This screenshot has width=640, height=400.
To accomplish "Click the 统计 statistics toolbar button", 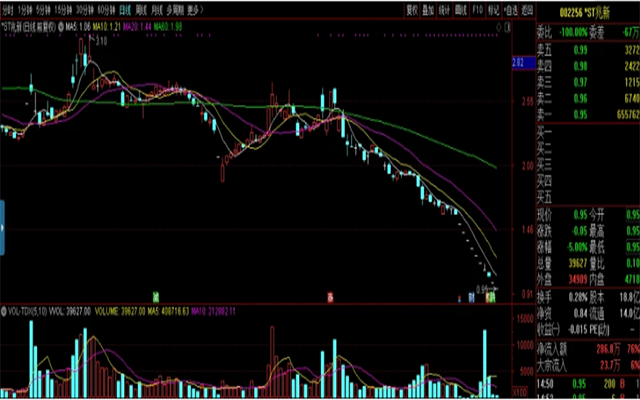I will point(445,9).
